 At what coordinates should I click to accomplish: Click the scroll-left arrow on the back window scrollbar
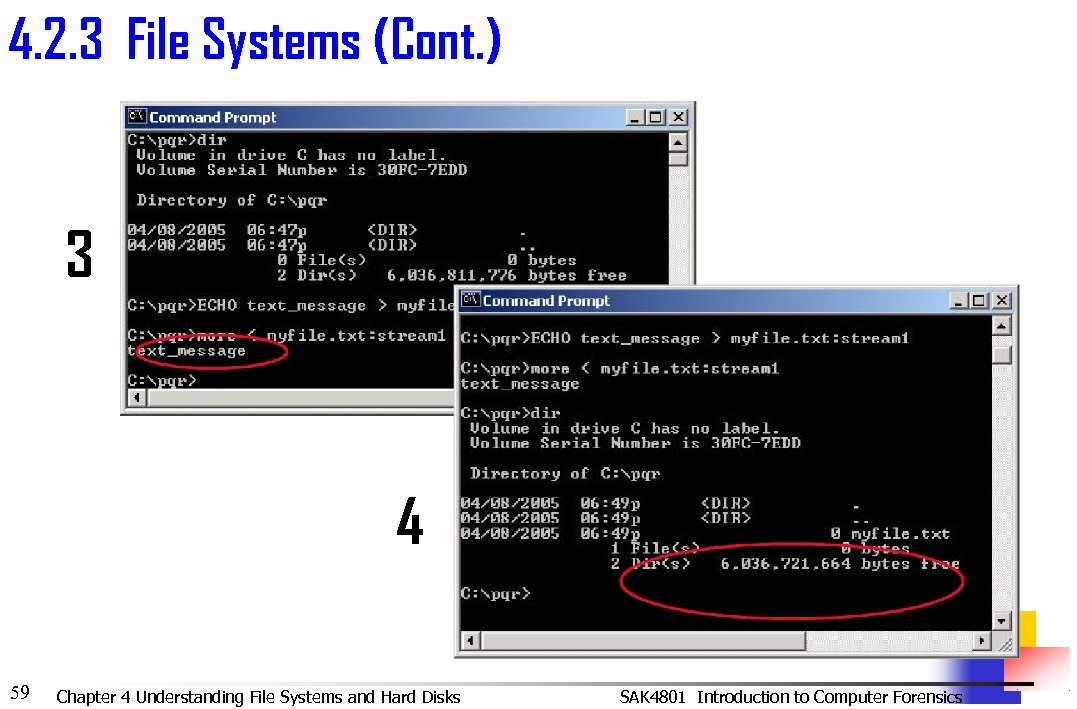point(135,397)
